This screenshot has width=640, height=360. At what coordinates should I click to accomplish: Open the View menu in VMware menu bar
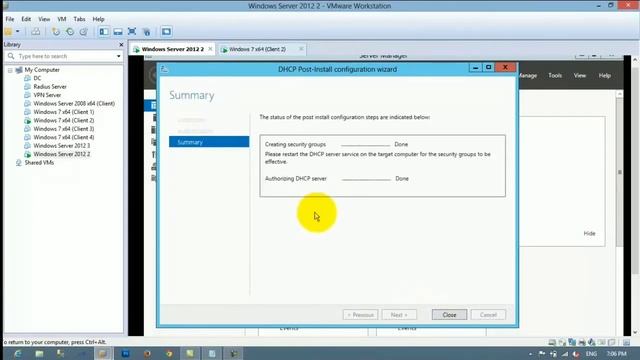[x=44, y=19]
